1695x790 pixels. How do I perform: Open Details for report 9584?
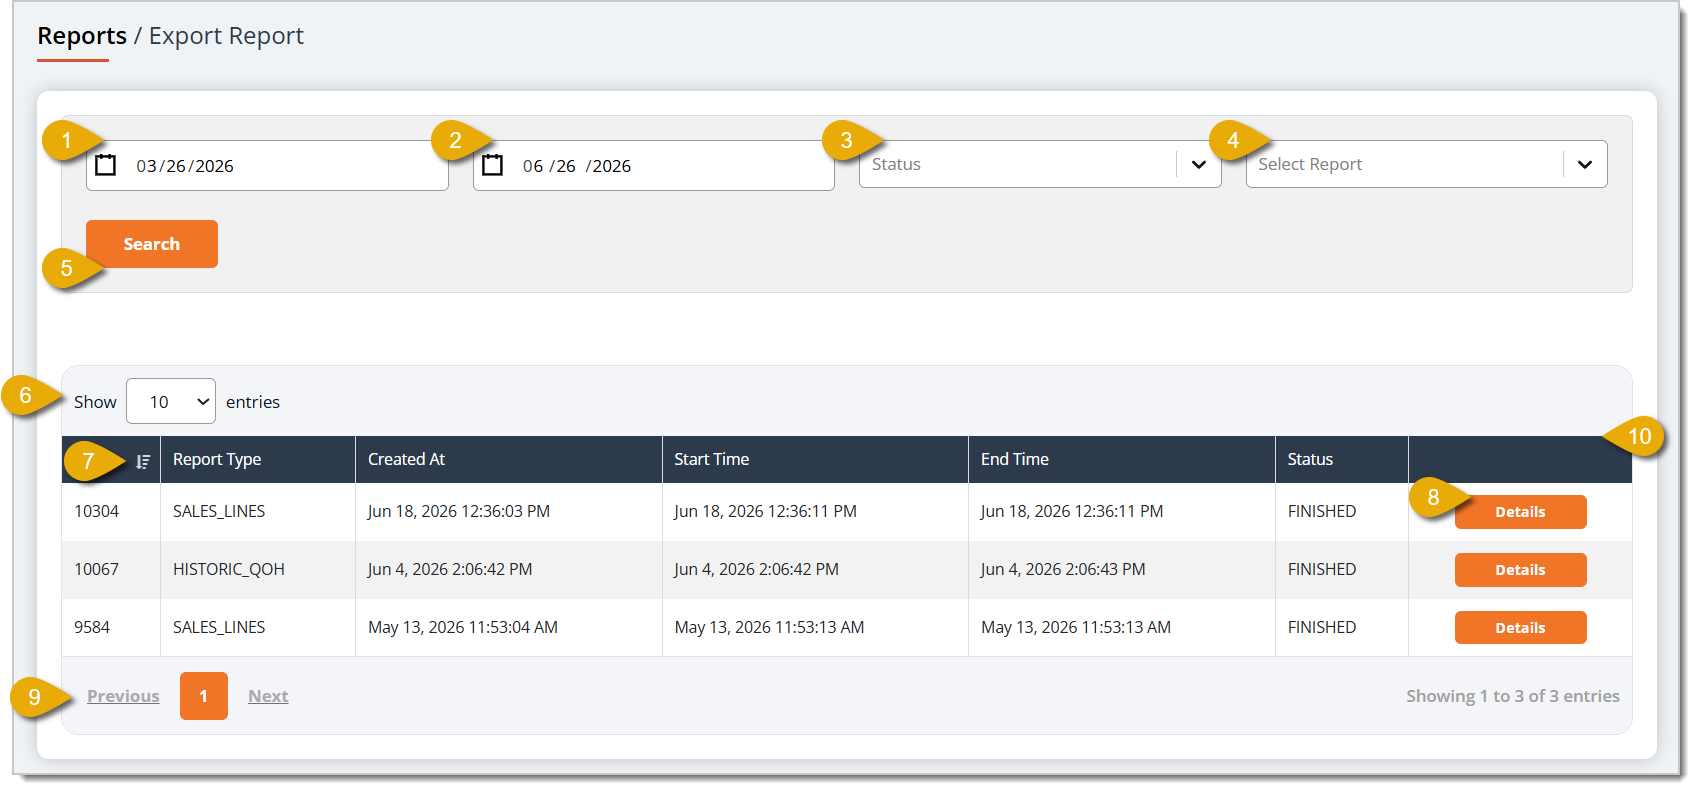(1520, 628)
